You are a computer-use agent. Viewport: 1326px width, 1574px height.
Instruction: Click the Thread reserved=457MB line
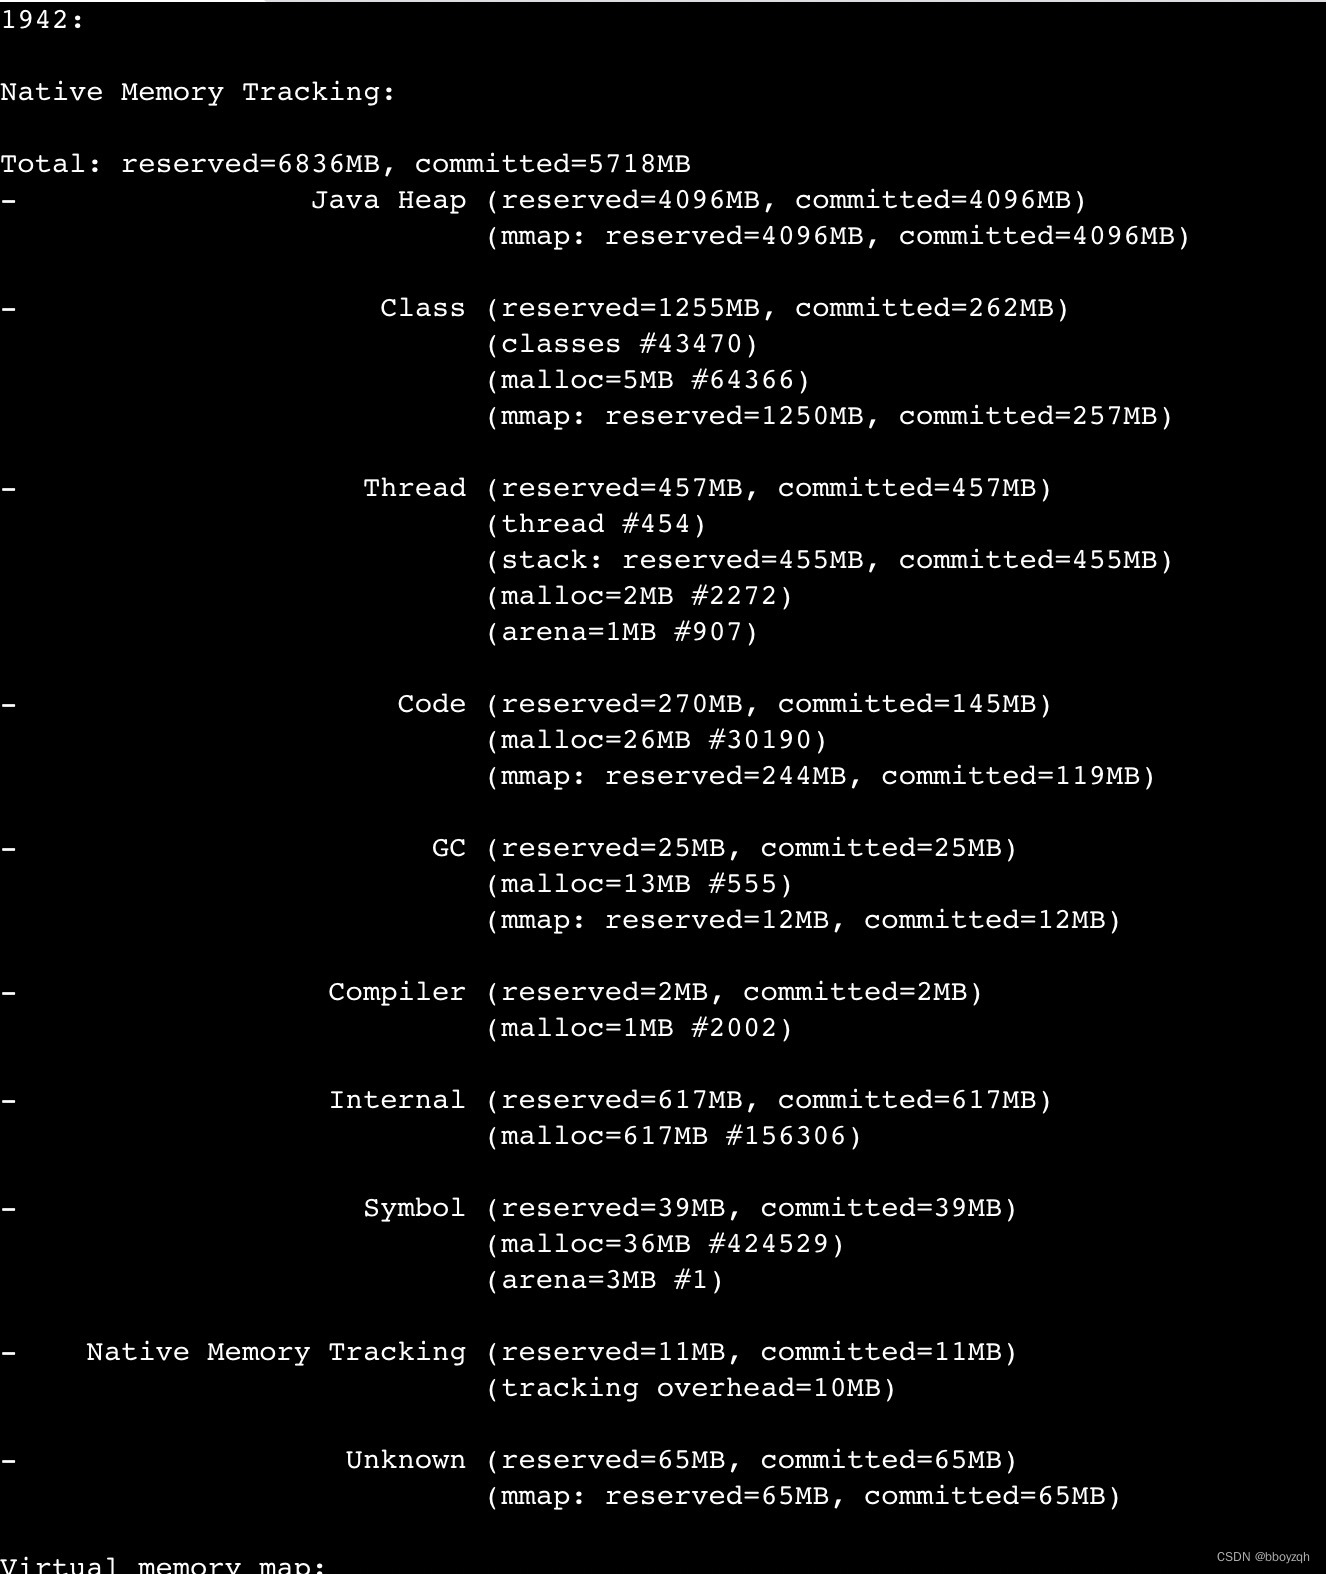[708, 488]
